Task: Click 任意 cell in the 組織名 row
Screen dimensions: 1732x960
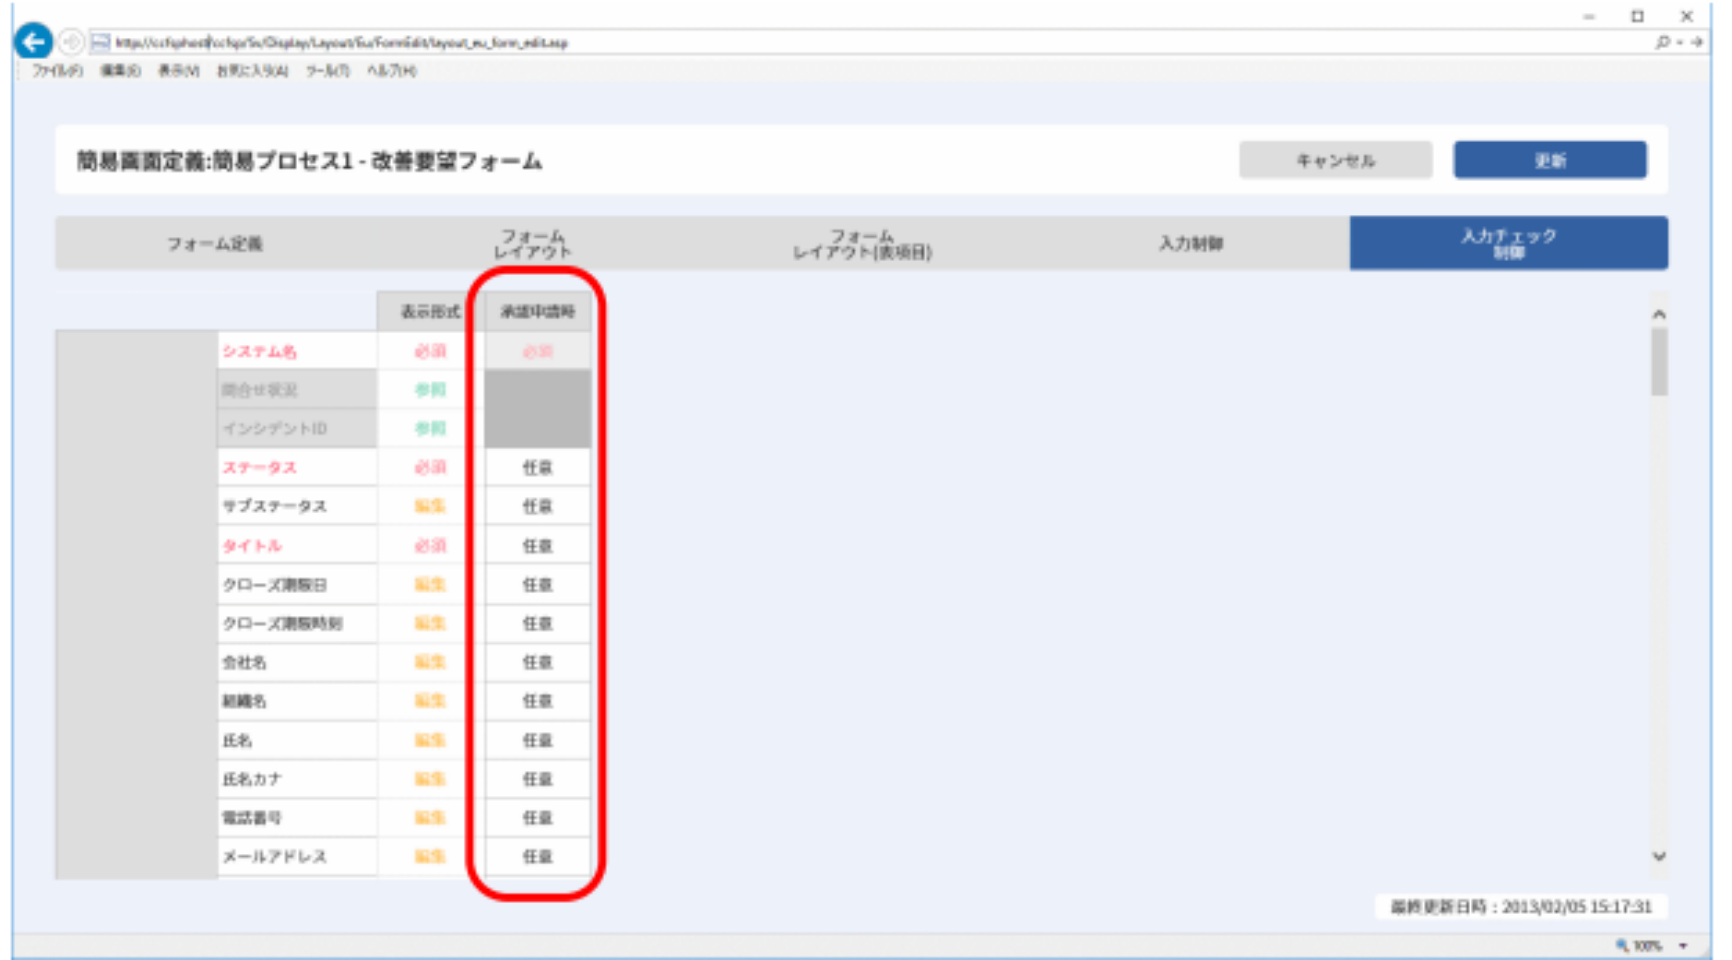Action: click(x=538, y=701)
